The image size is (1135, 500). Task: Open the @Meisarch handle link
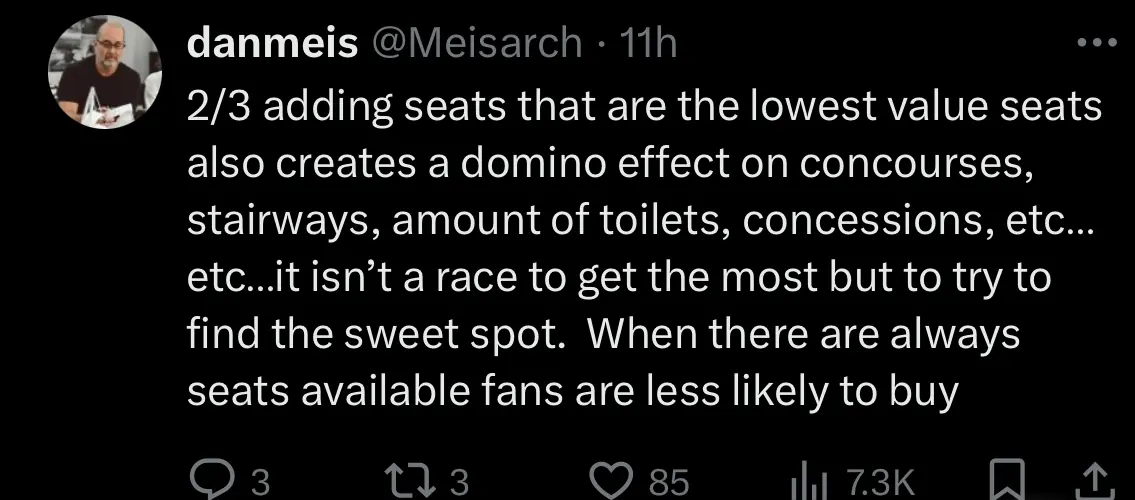coord(476,43)
